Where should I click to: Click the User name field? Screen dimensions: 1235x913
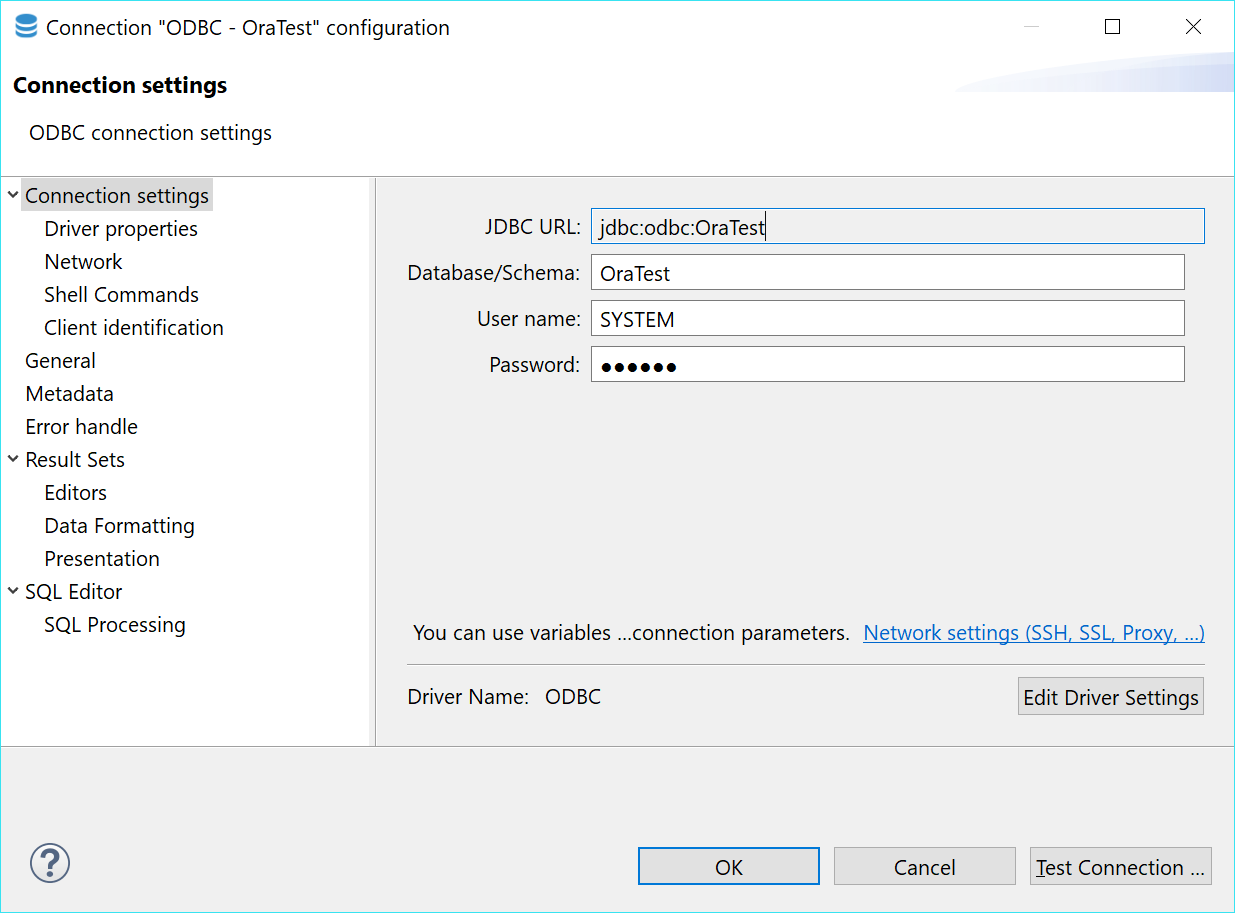[887, 318]
